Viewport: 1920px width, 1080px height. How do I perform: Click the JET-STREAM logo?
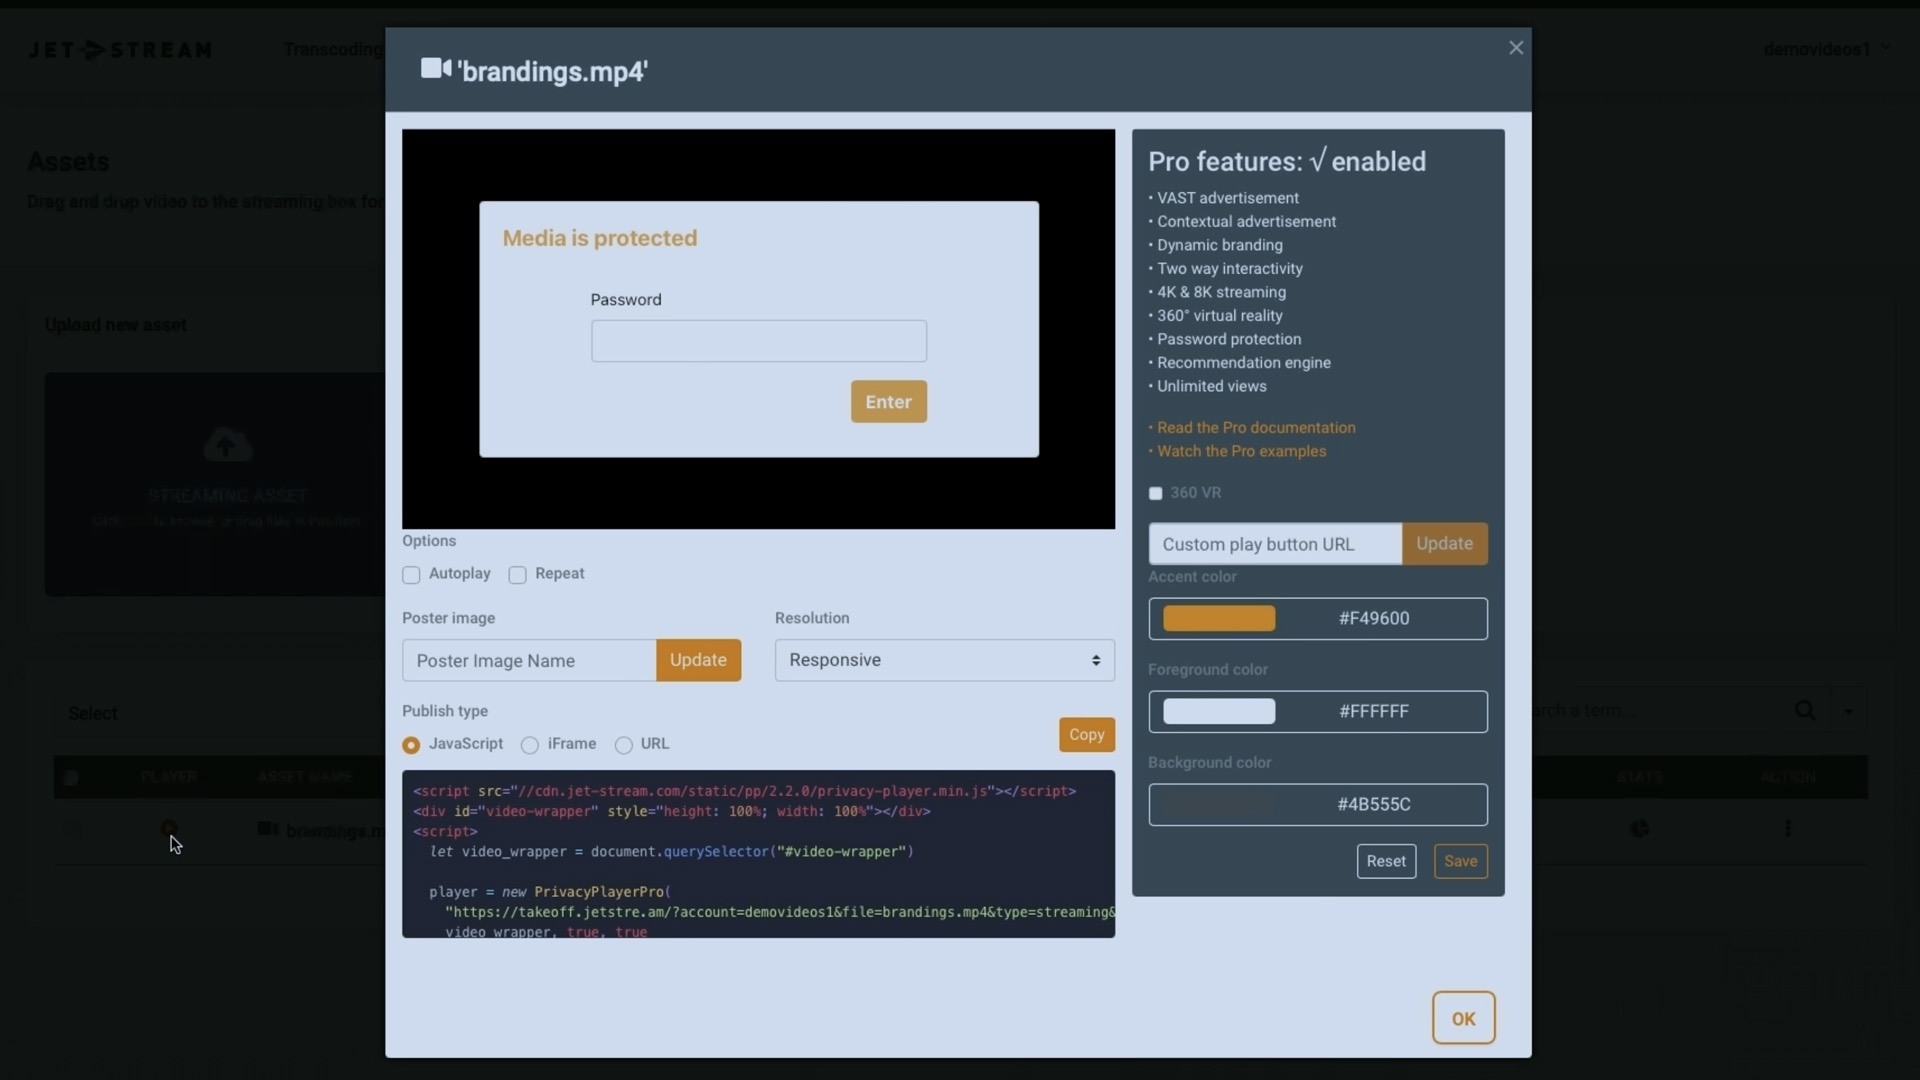[x=119, y=50]
